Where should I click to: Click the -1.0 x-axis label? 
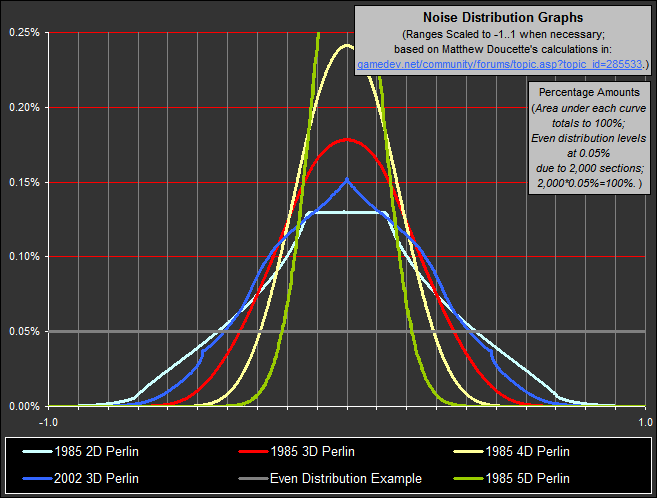point(48,422)
